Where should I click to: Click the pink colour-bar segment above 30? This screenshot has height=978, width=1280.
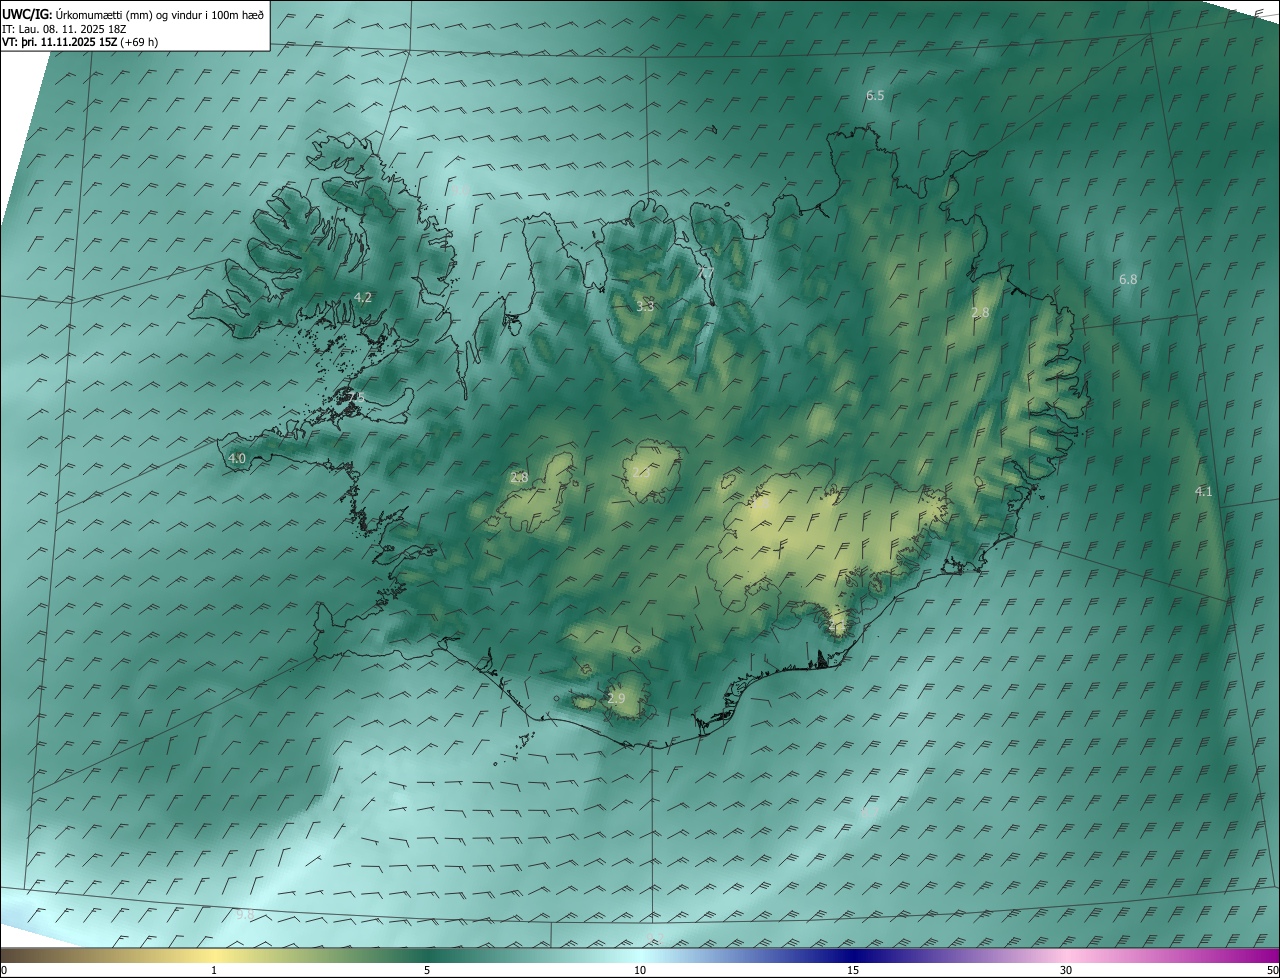pyautogui.click(x=1066, y=955)
